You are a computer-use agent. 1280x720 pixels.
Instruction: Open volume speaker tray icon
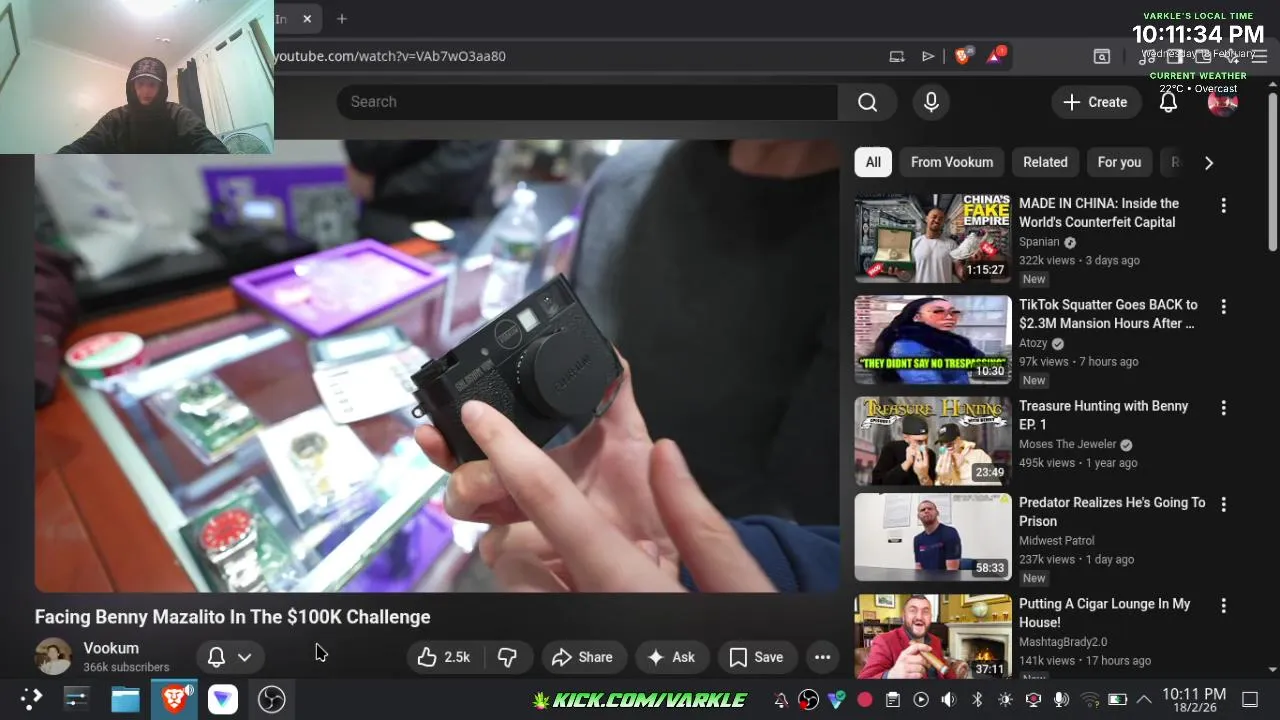(x=949, y=699)
